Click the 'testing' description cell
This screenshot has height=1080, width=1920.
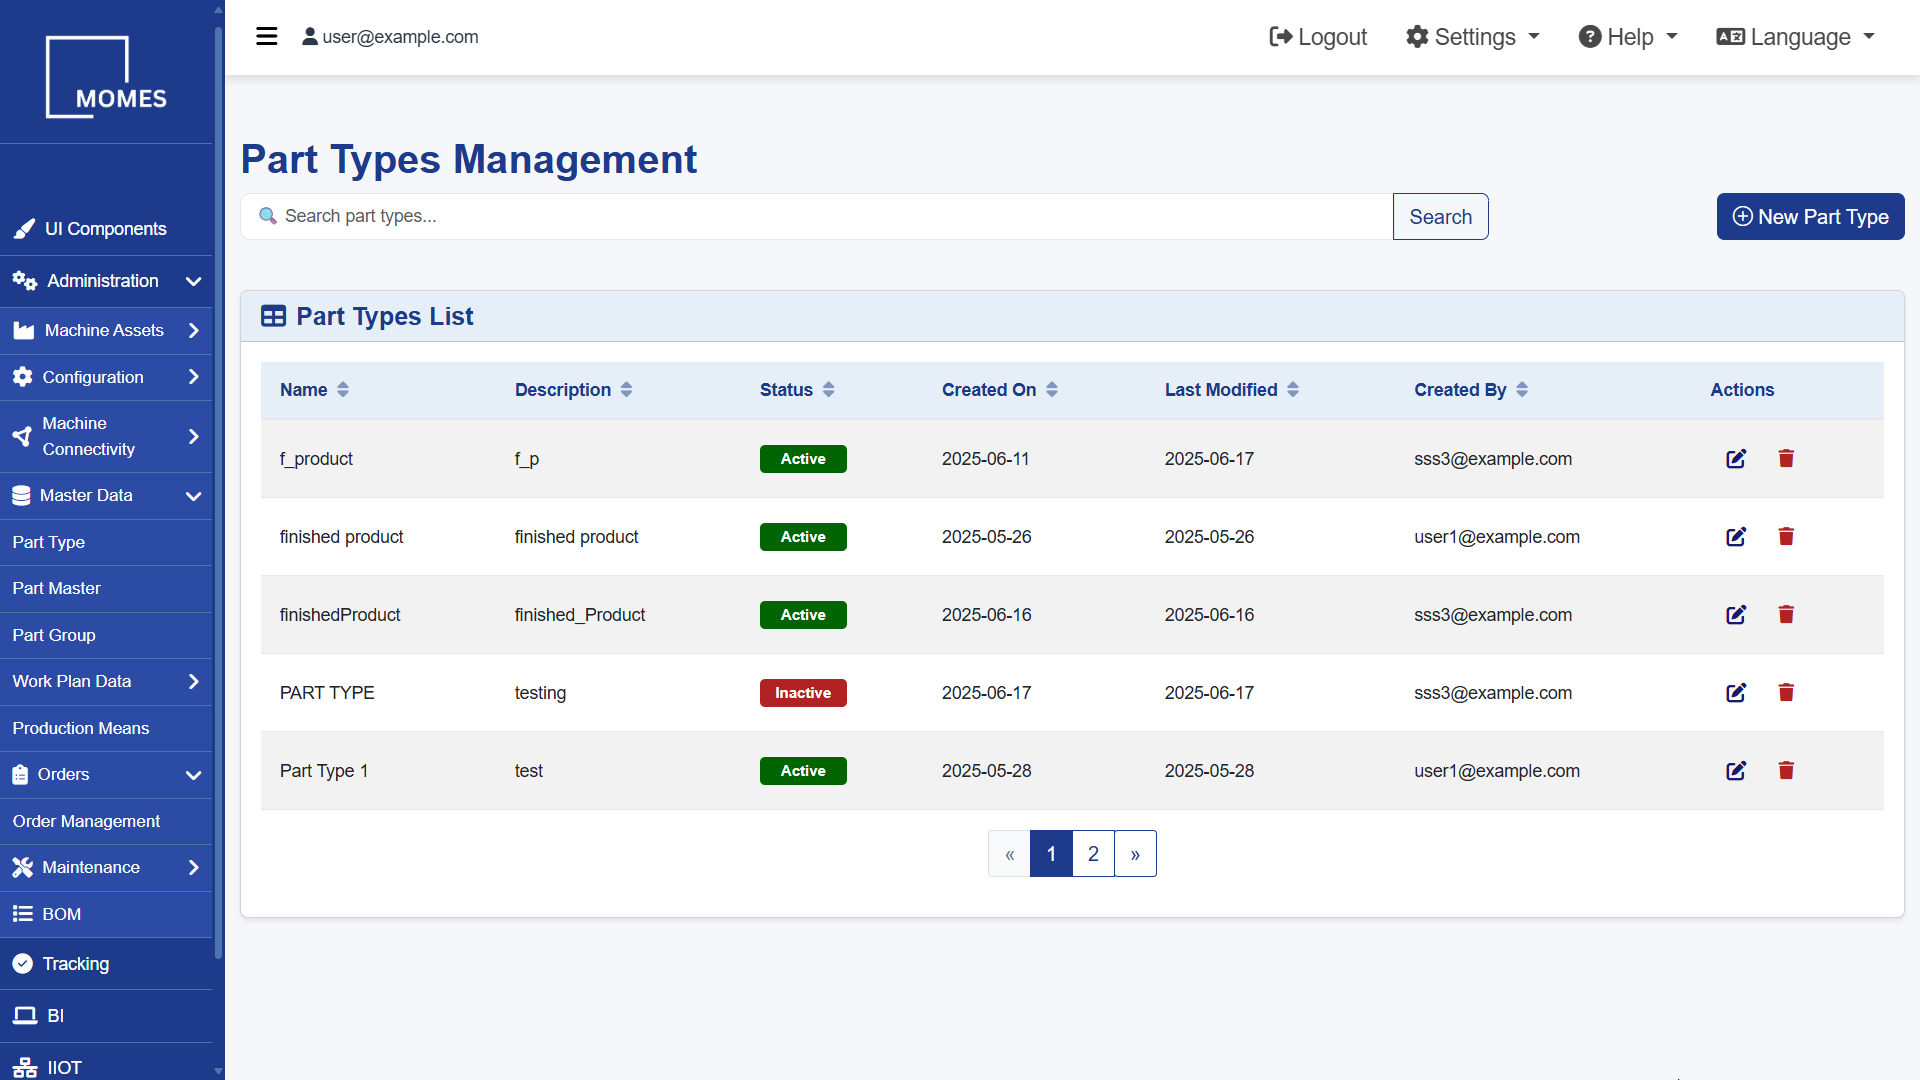(x=540, y=693)
